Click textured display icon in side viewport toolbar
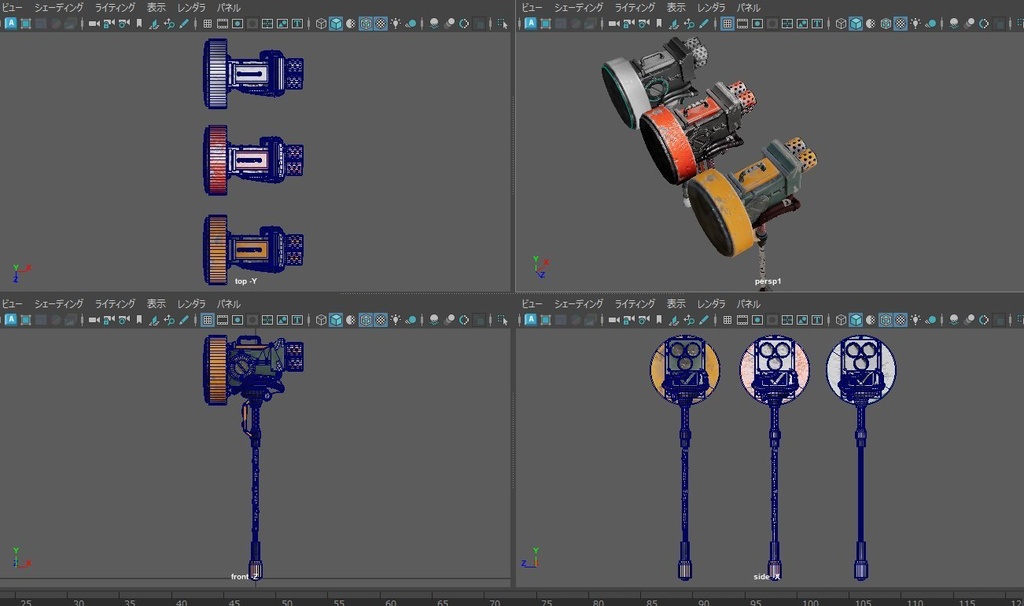 tap(900, 322)
